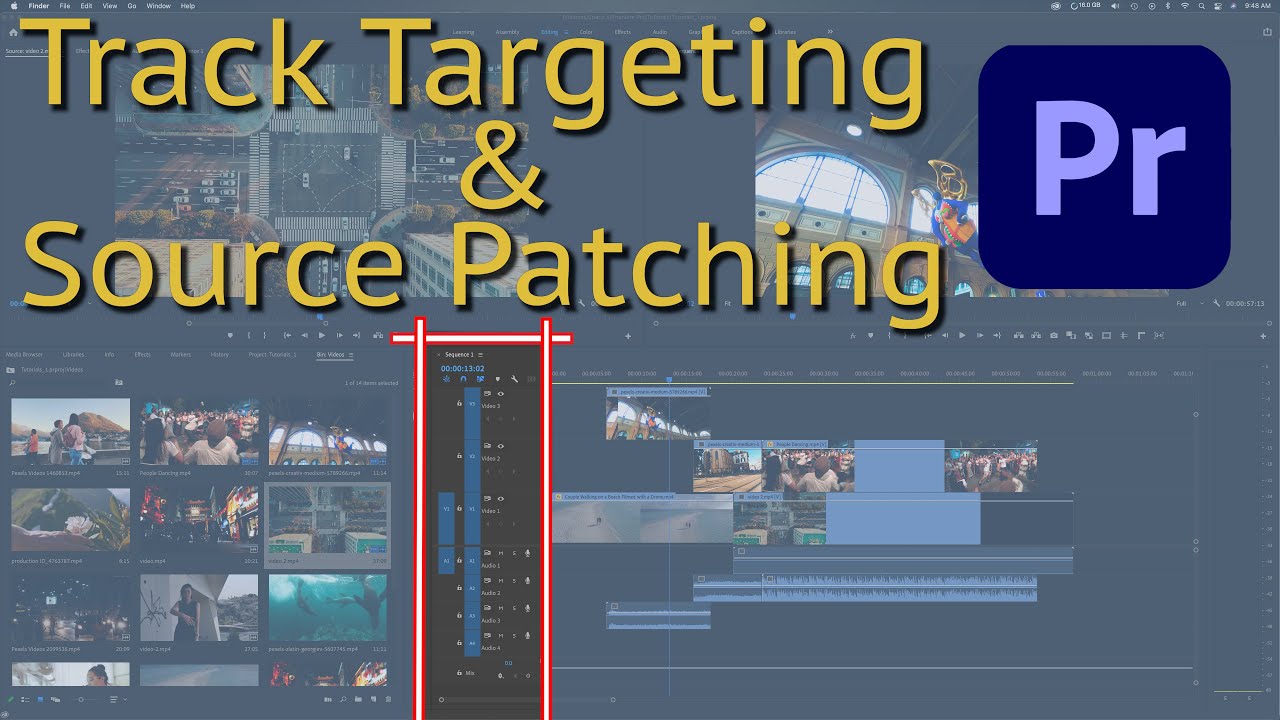Toggle insert sequences as nests icon
This screenshot has width=1280, height=720.
pyautogui.click(x=446, y=379)
